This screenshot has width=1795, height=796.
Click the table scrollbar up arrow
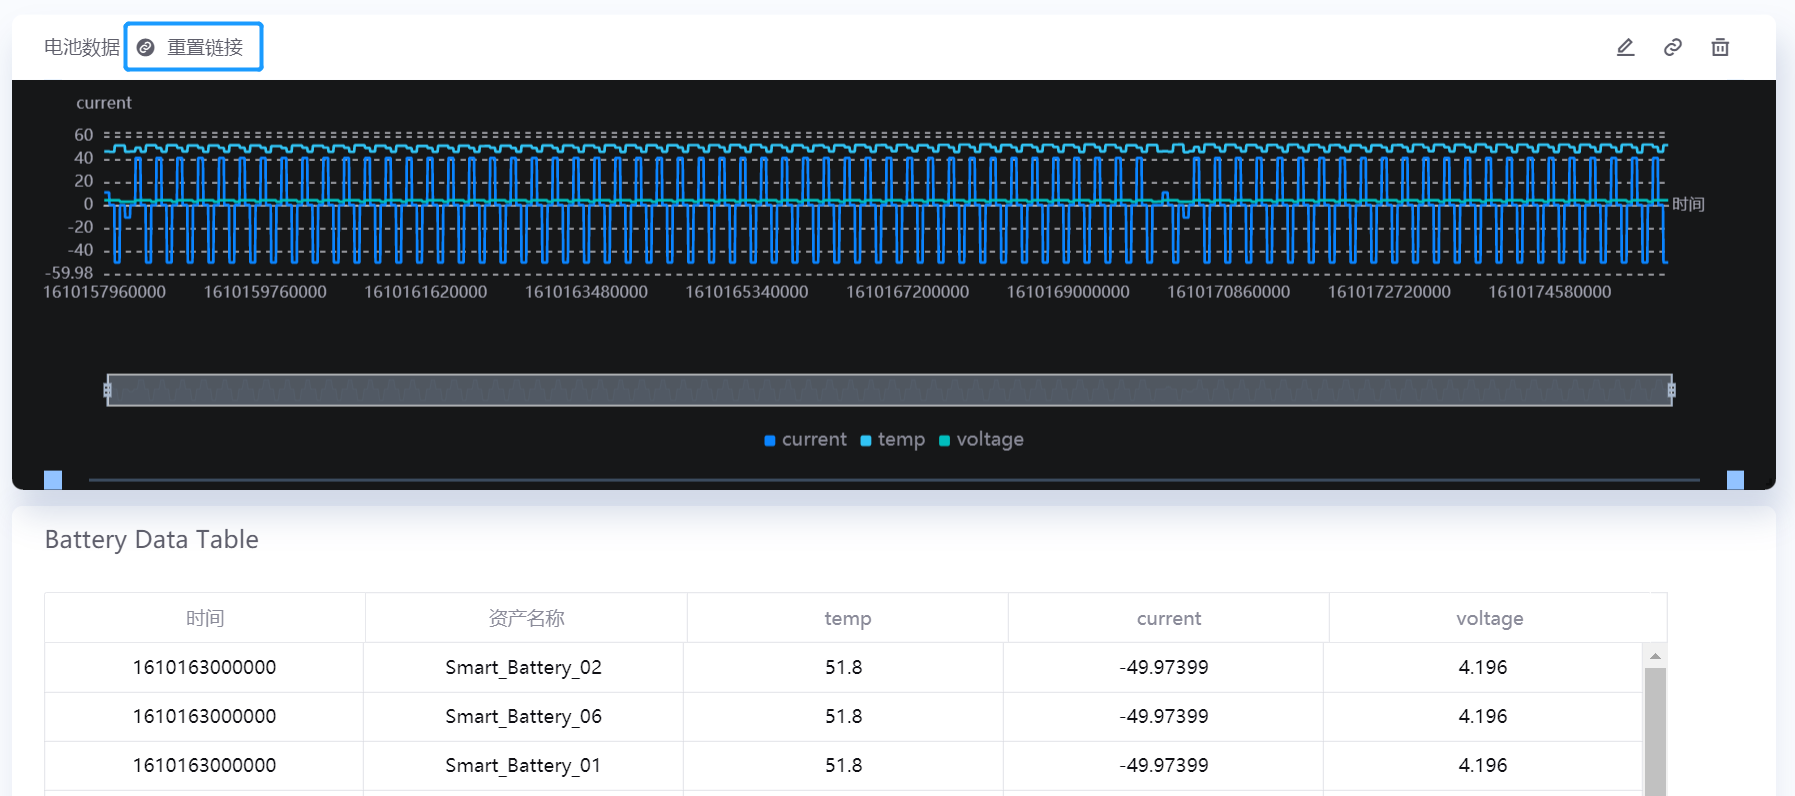(x=1655, y=656)
